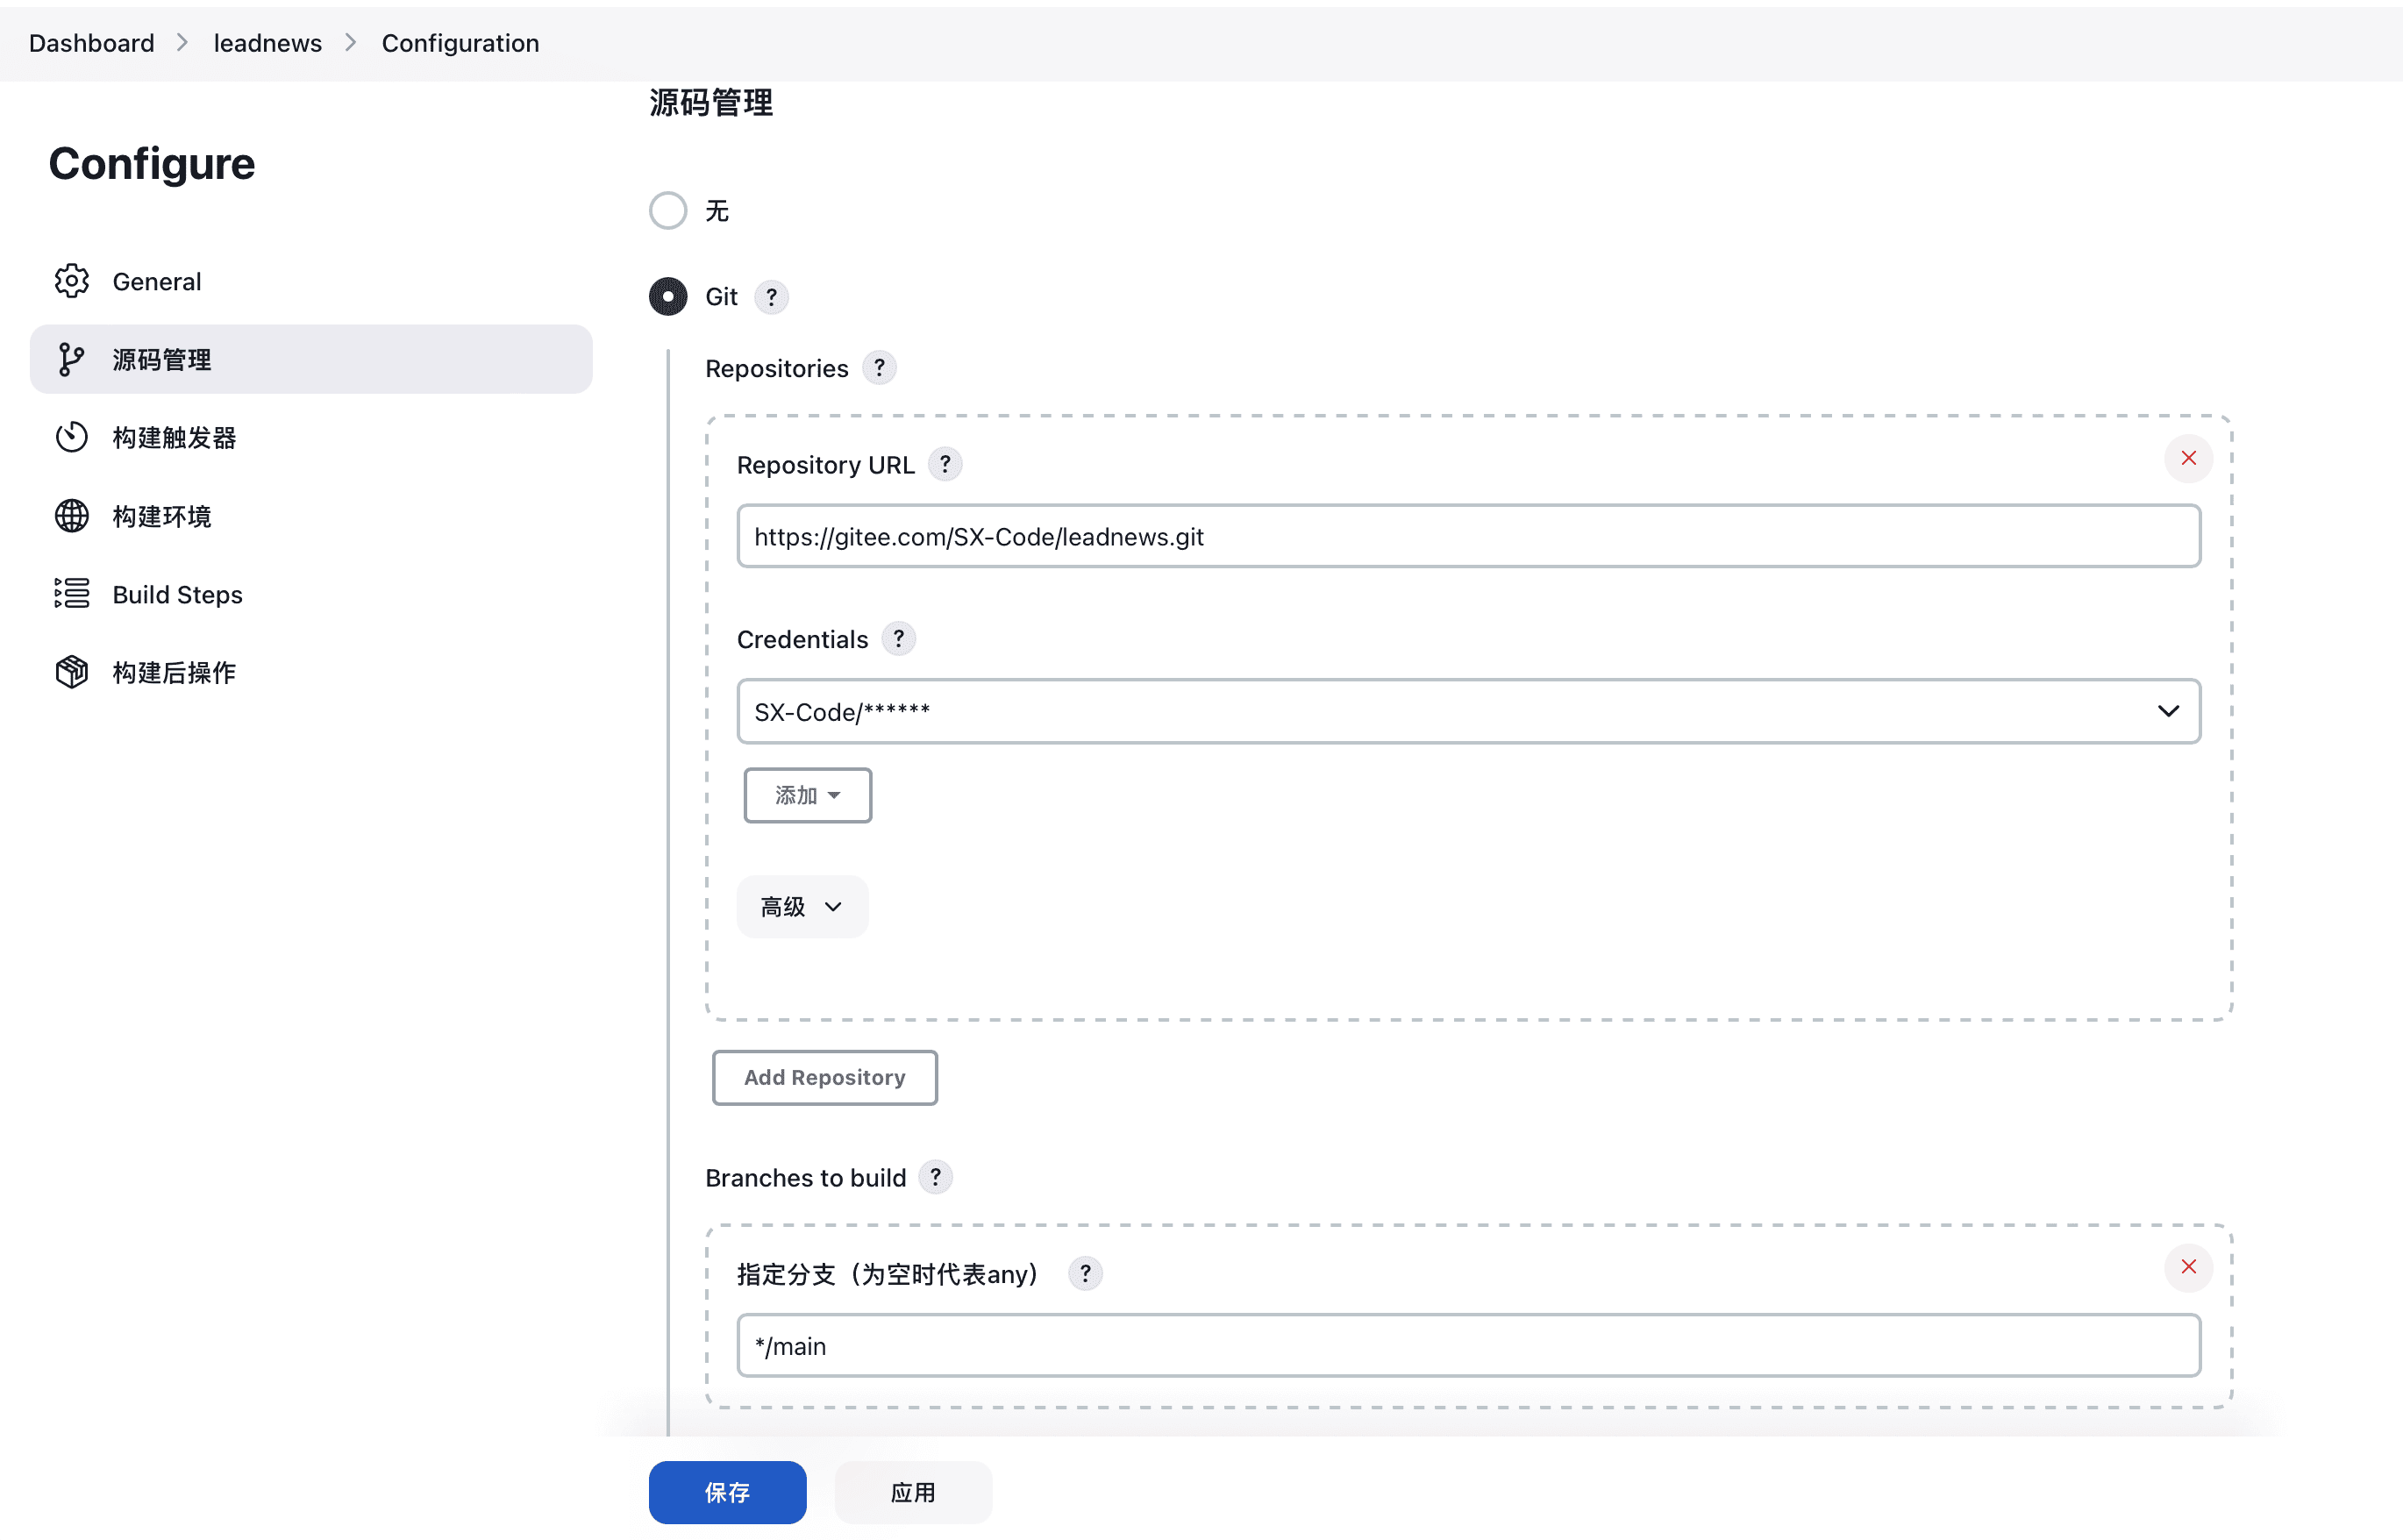
Task: Open help for Repository URL
Action: pos(945,465)
